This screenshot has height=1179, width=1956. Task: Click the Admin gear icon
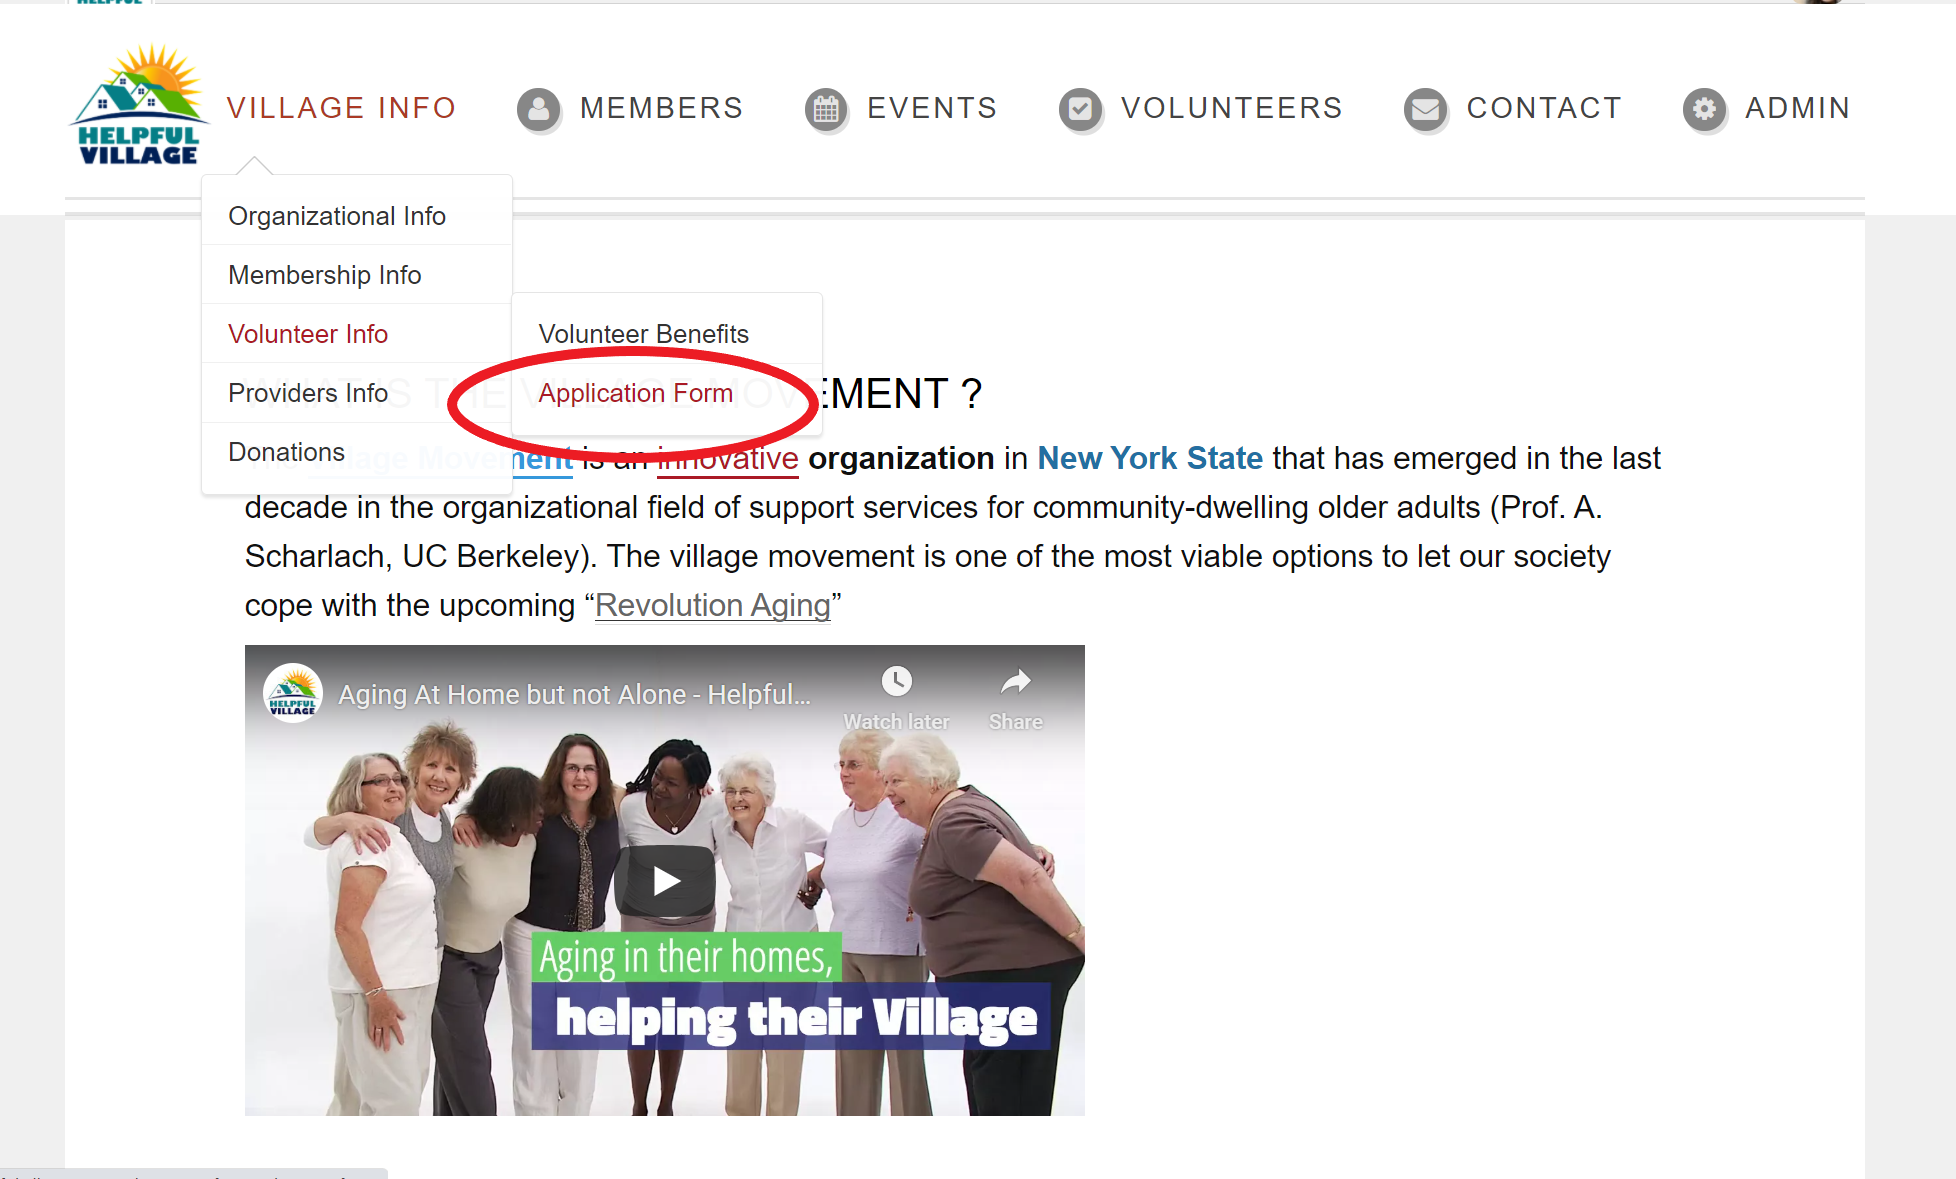click(x=1704, y=109)
